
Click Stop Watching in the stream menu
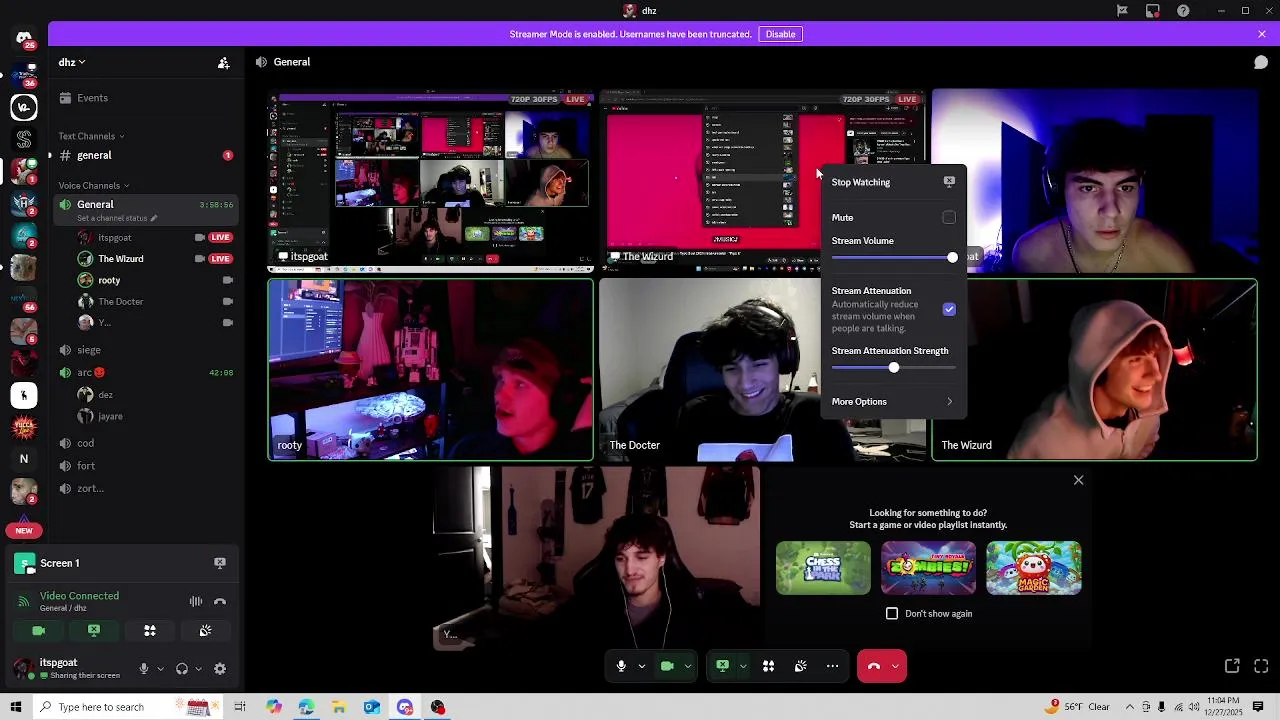click(893, 182)
